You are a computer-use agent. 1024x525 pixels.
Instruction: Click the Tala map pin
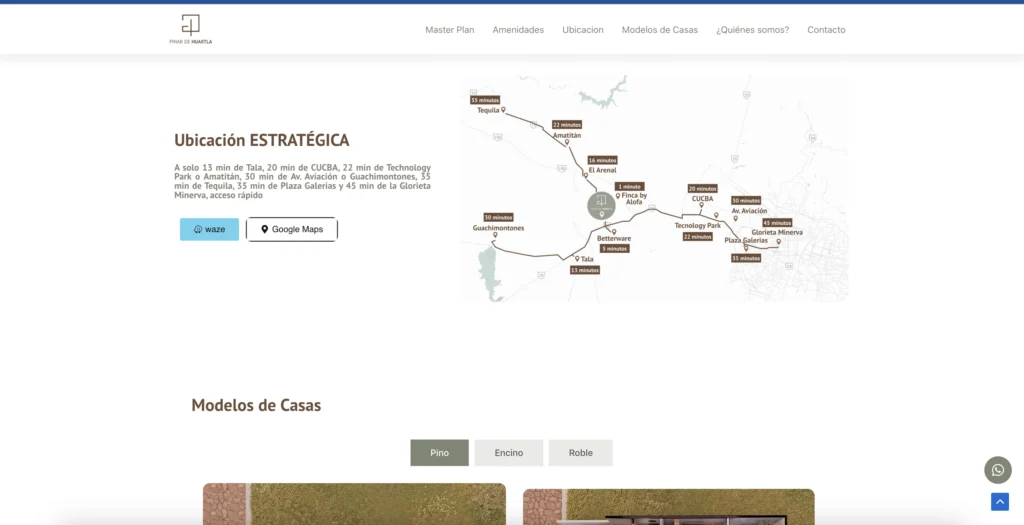coord(577,259)
